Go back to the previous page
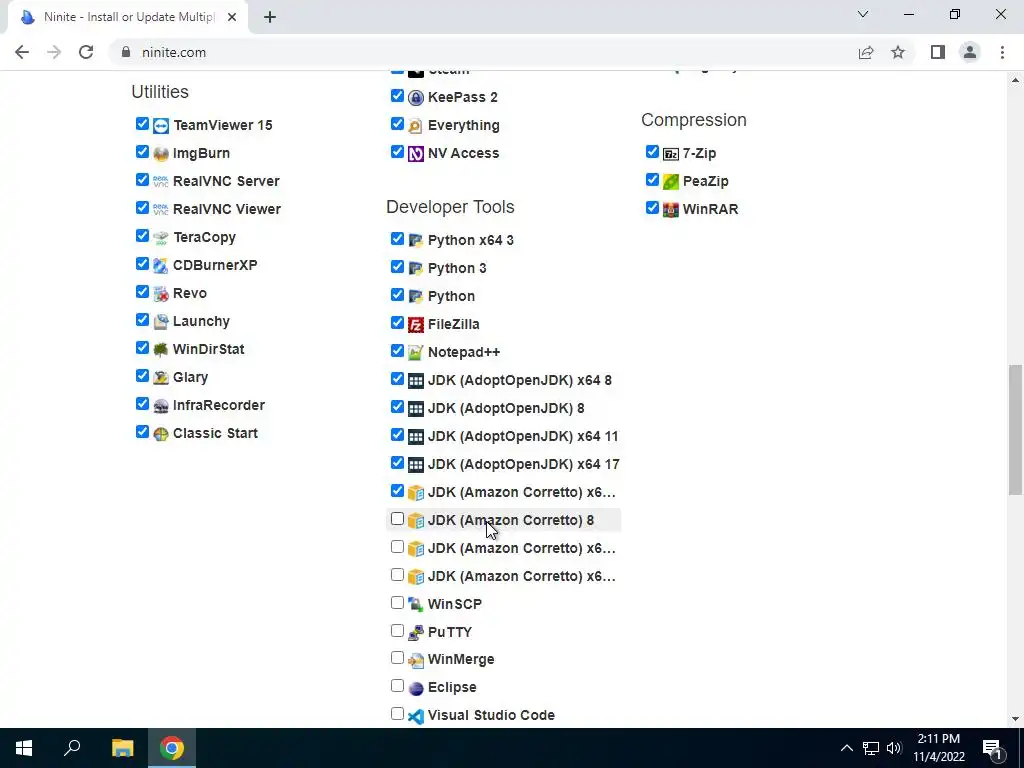The height and width of the screenshot is (768, 1024). point(22,52)
